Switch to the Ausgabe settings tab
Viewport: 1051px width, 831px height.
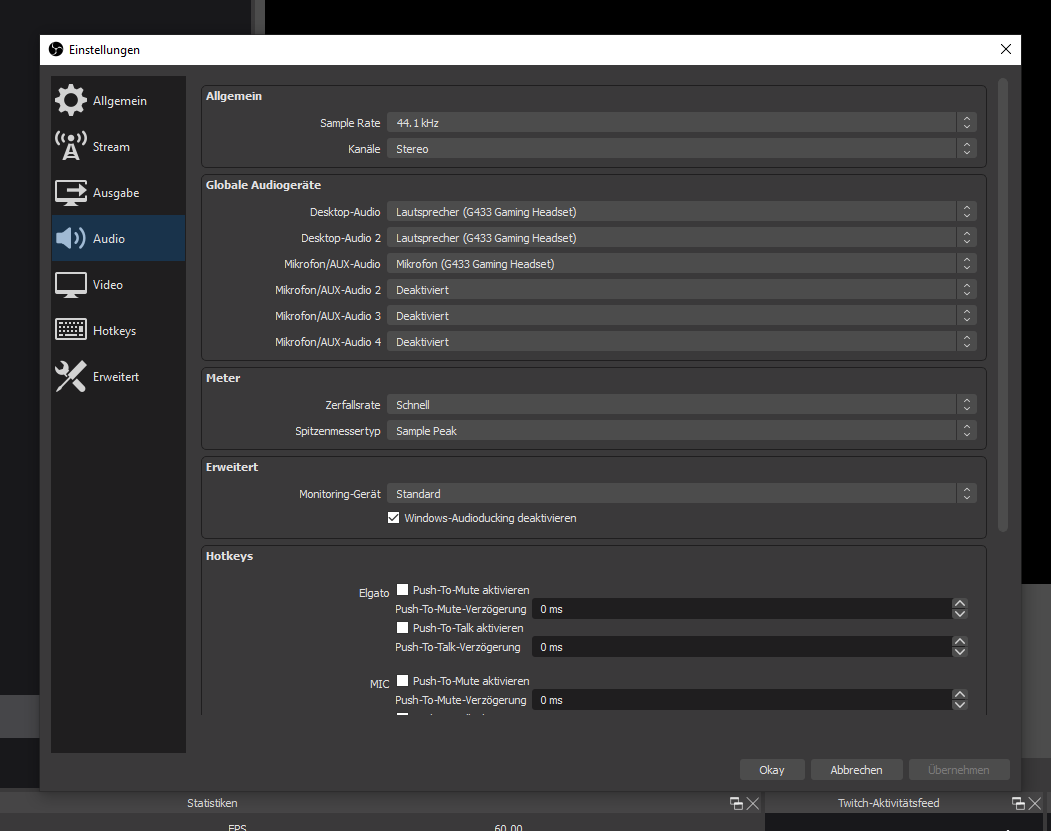pyautogui.click(x=116, y=193)
